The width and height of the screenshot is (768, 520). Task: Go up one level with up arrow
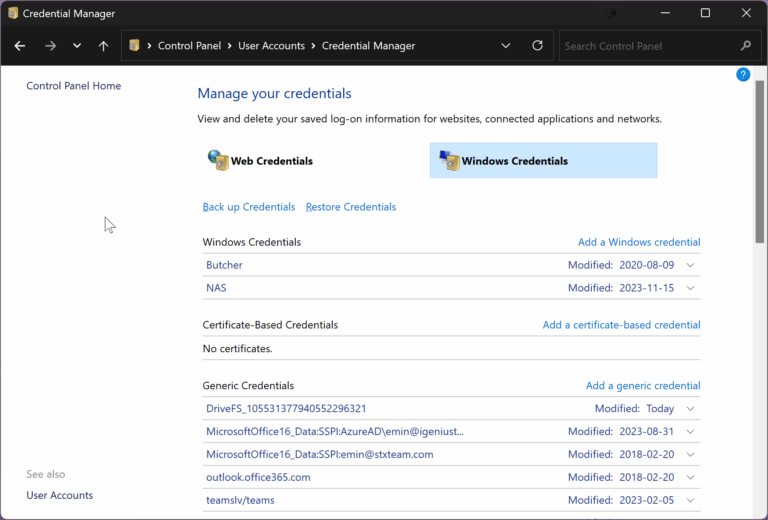pyautogui.click(x=103, y=46)
